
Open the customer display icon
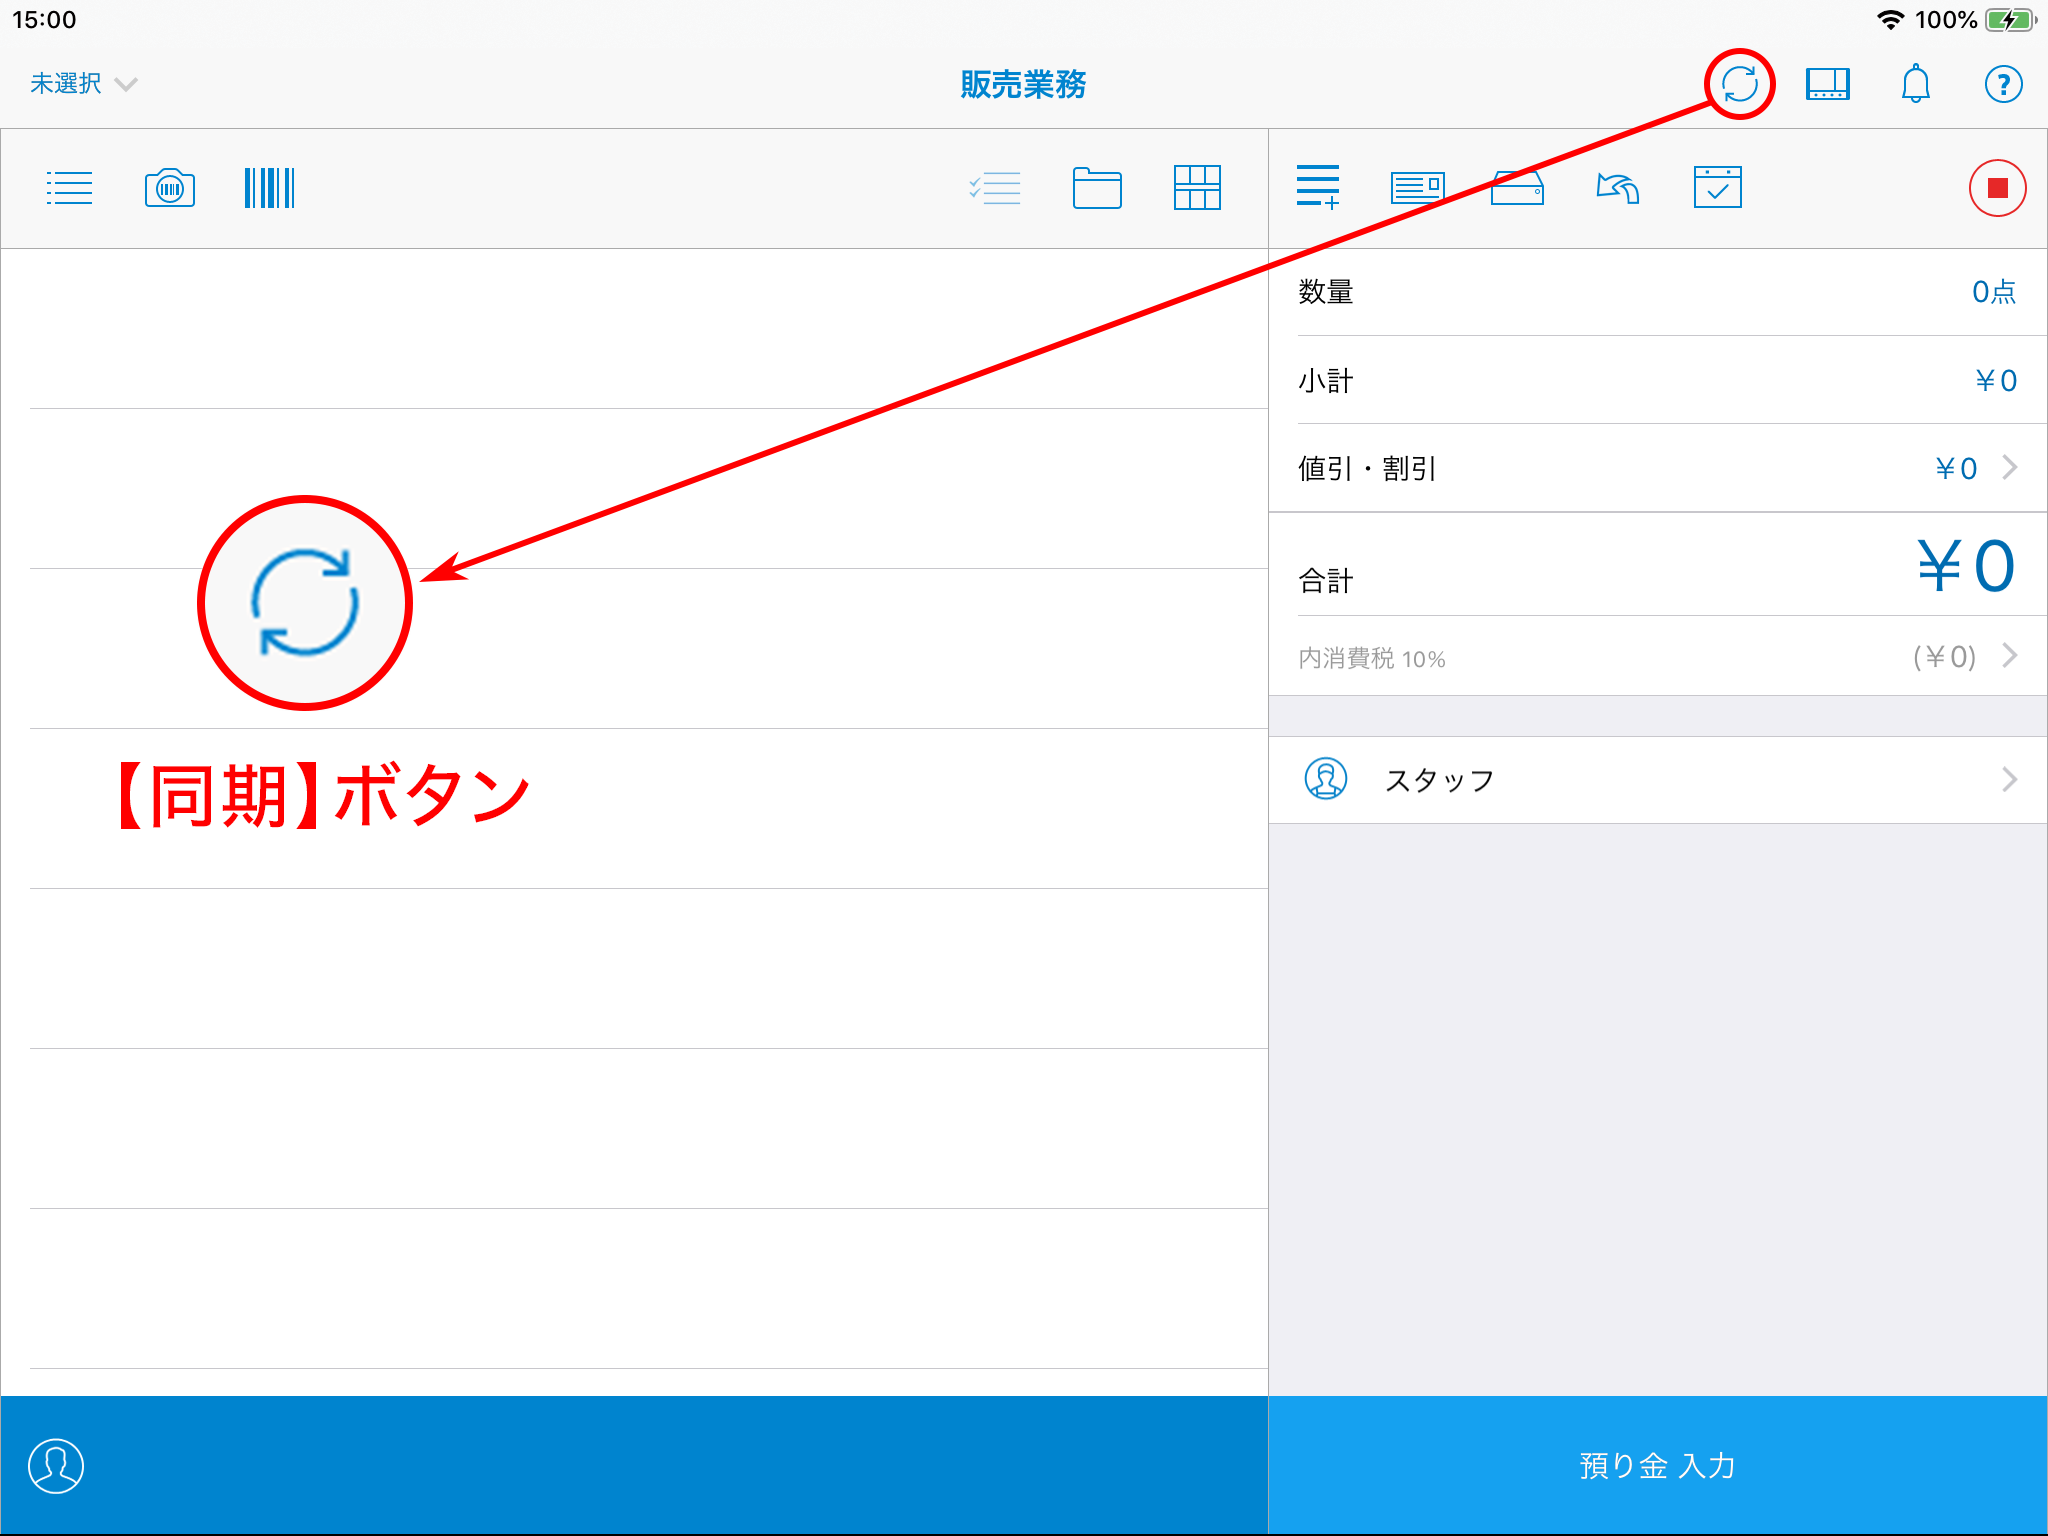pyautogui.click(x=1827, y=84)
